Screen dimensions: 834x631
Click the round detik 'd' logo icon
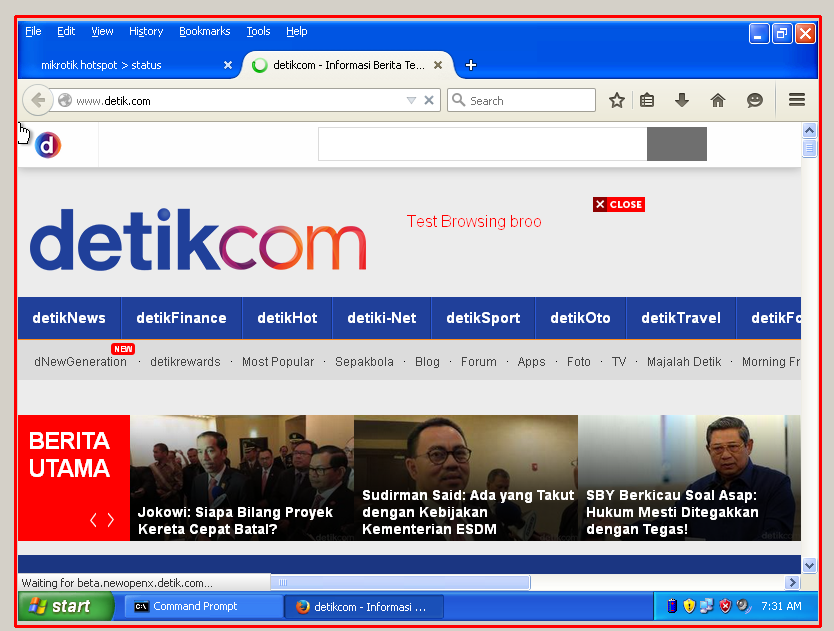point(48,145)
